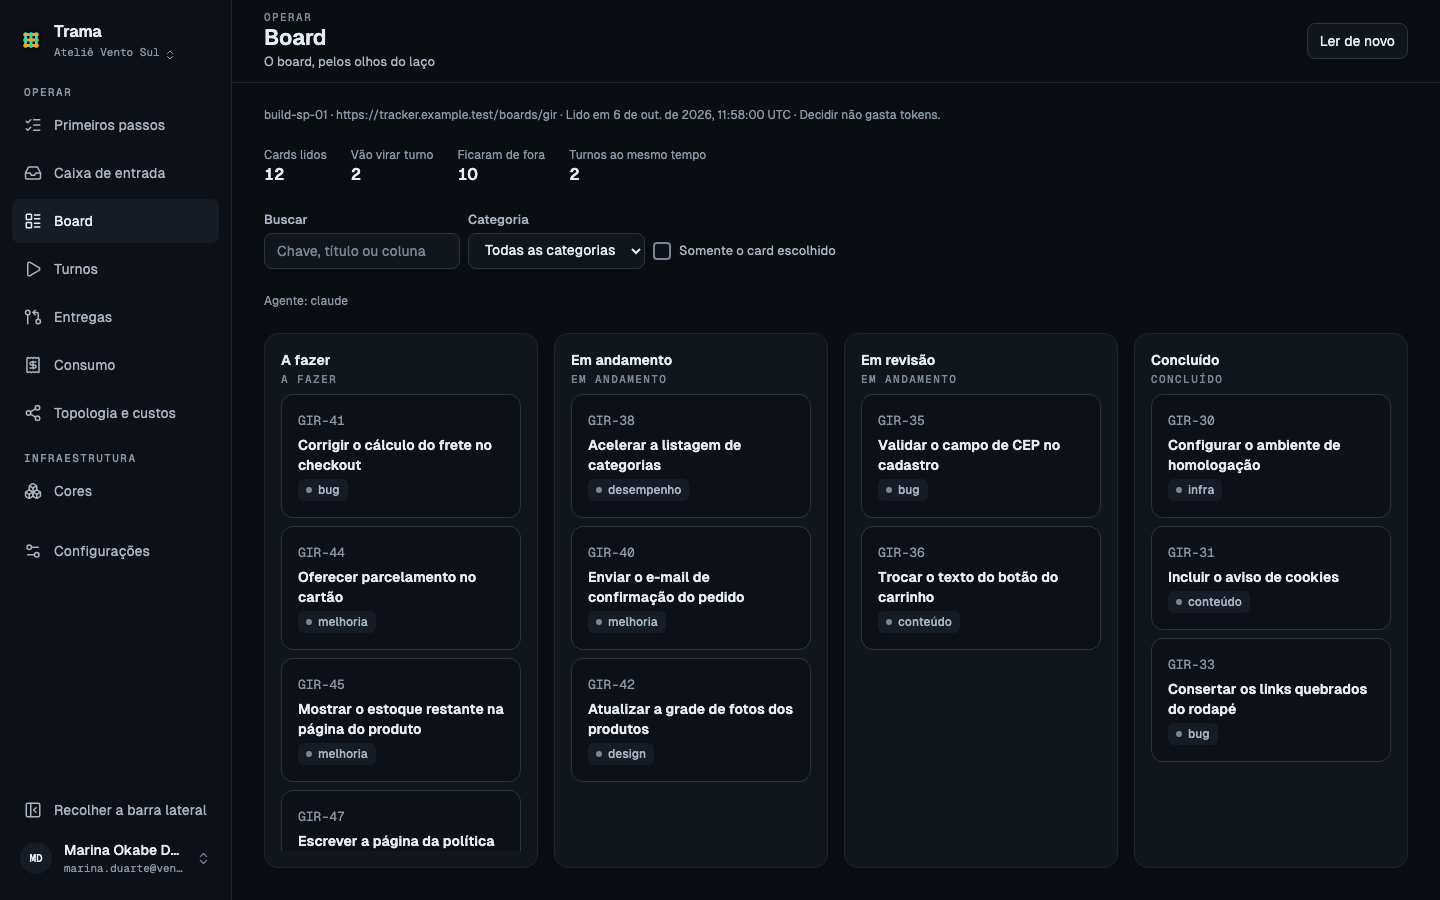The height and width of the screenshot is (900, 1440).
Task: Expand the Marina Okabe account menu chevron
Action: pos(203,858)
